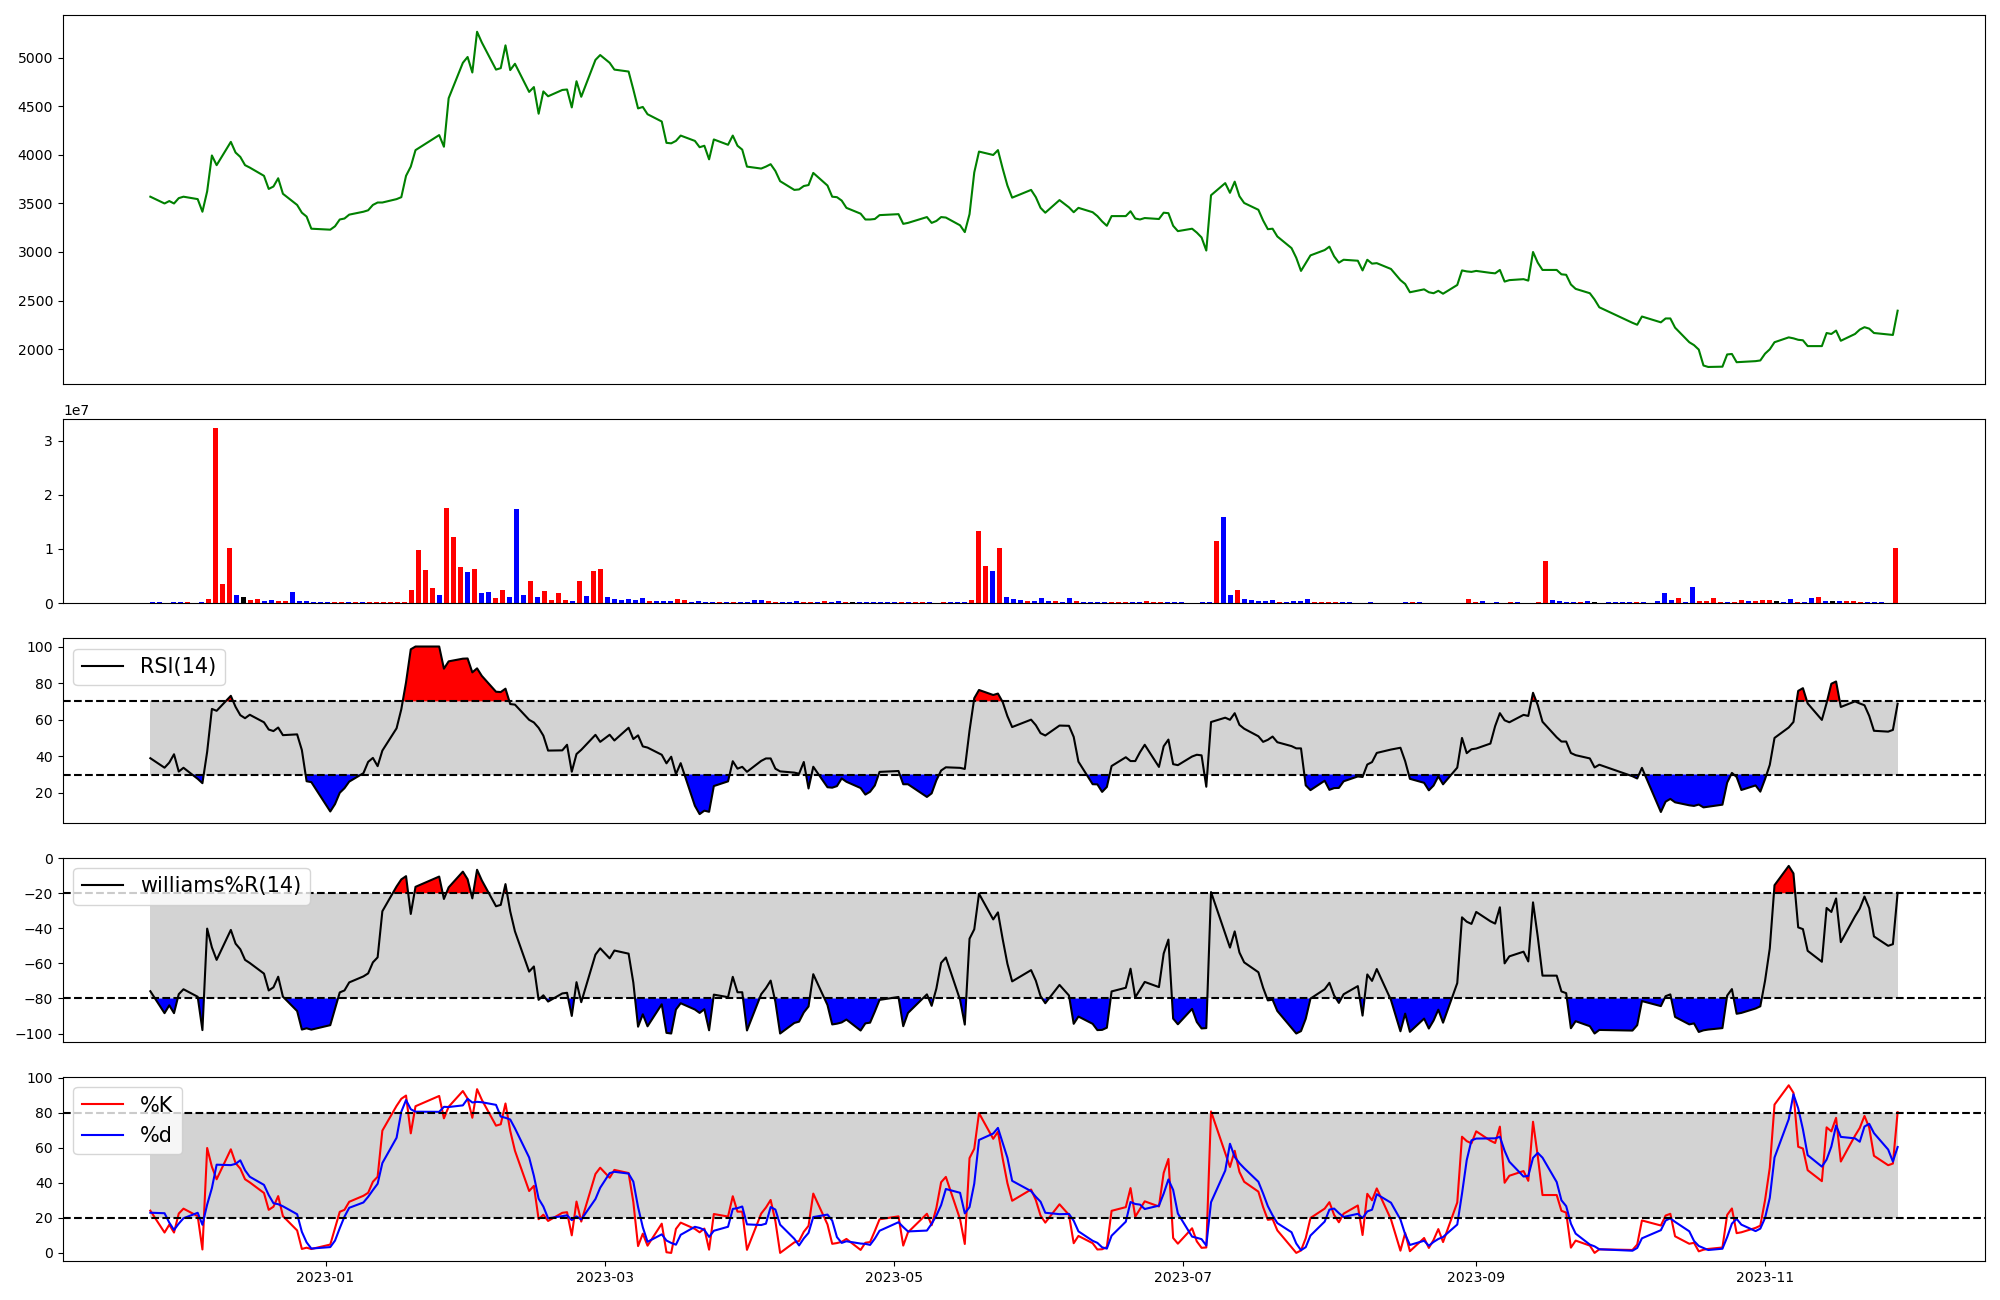Click the 2000 price axis label
The height and width of the screenshot is (1300, 2000).
35,350
